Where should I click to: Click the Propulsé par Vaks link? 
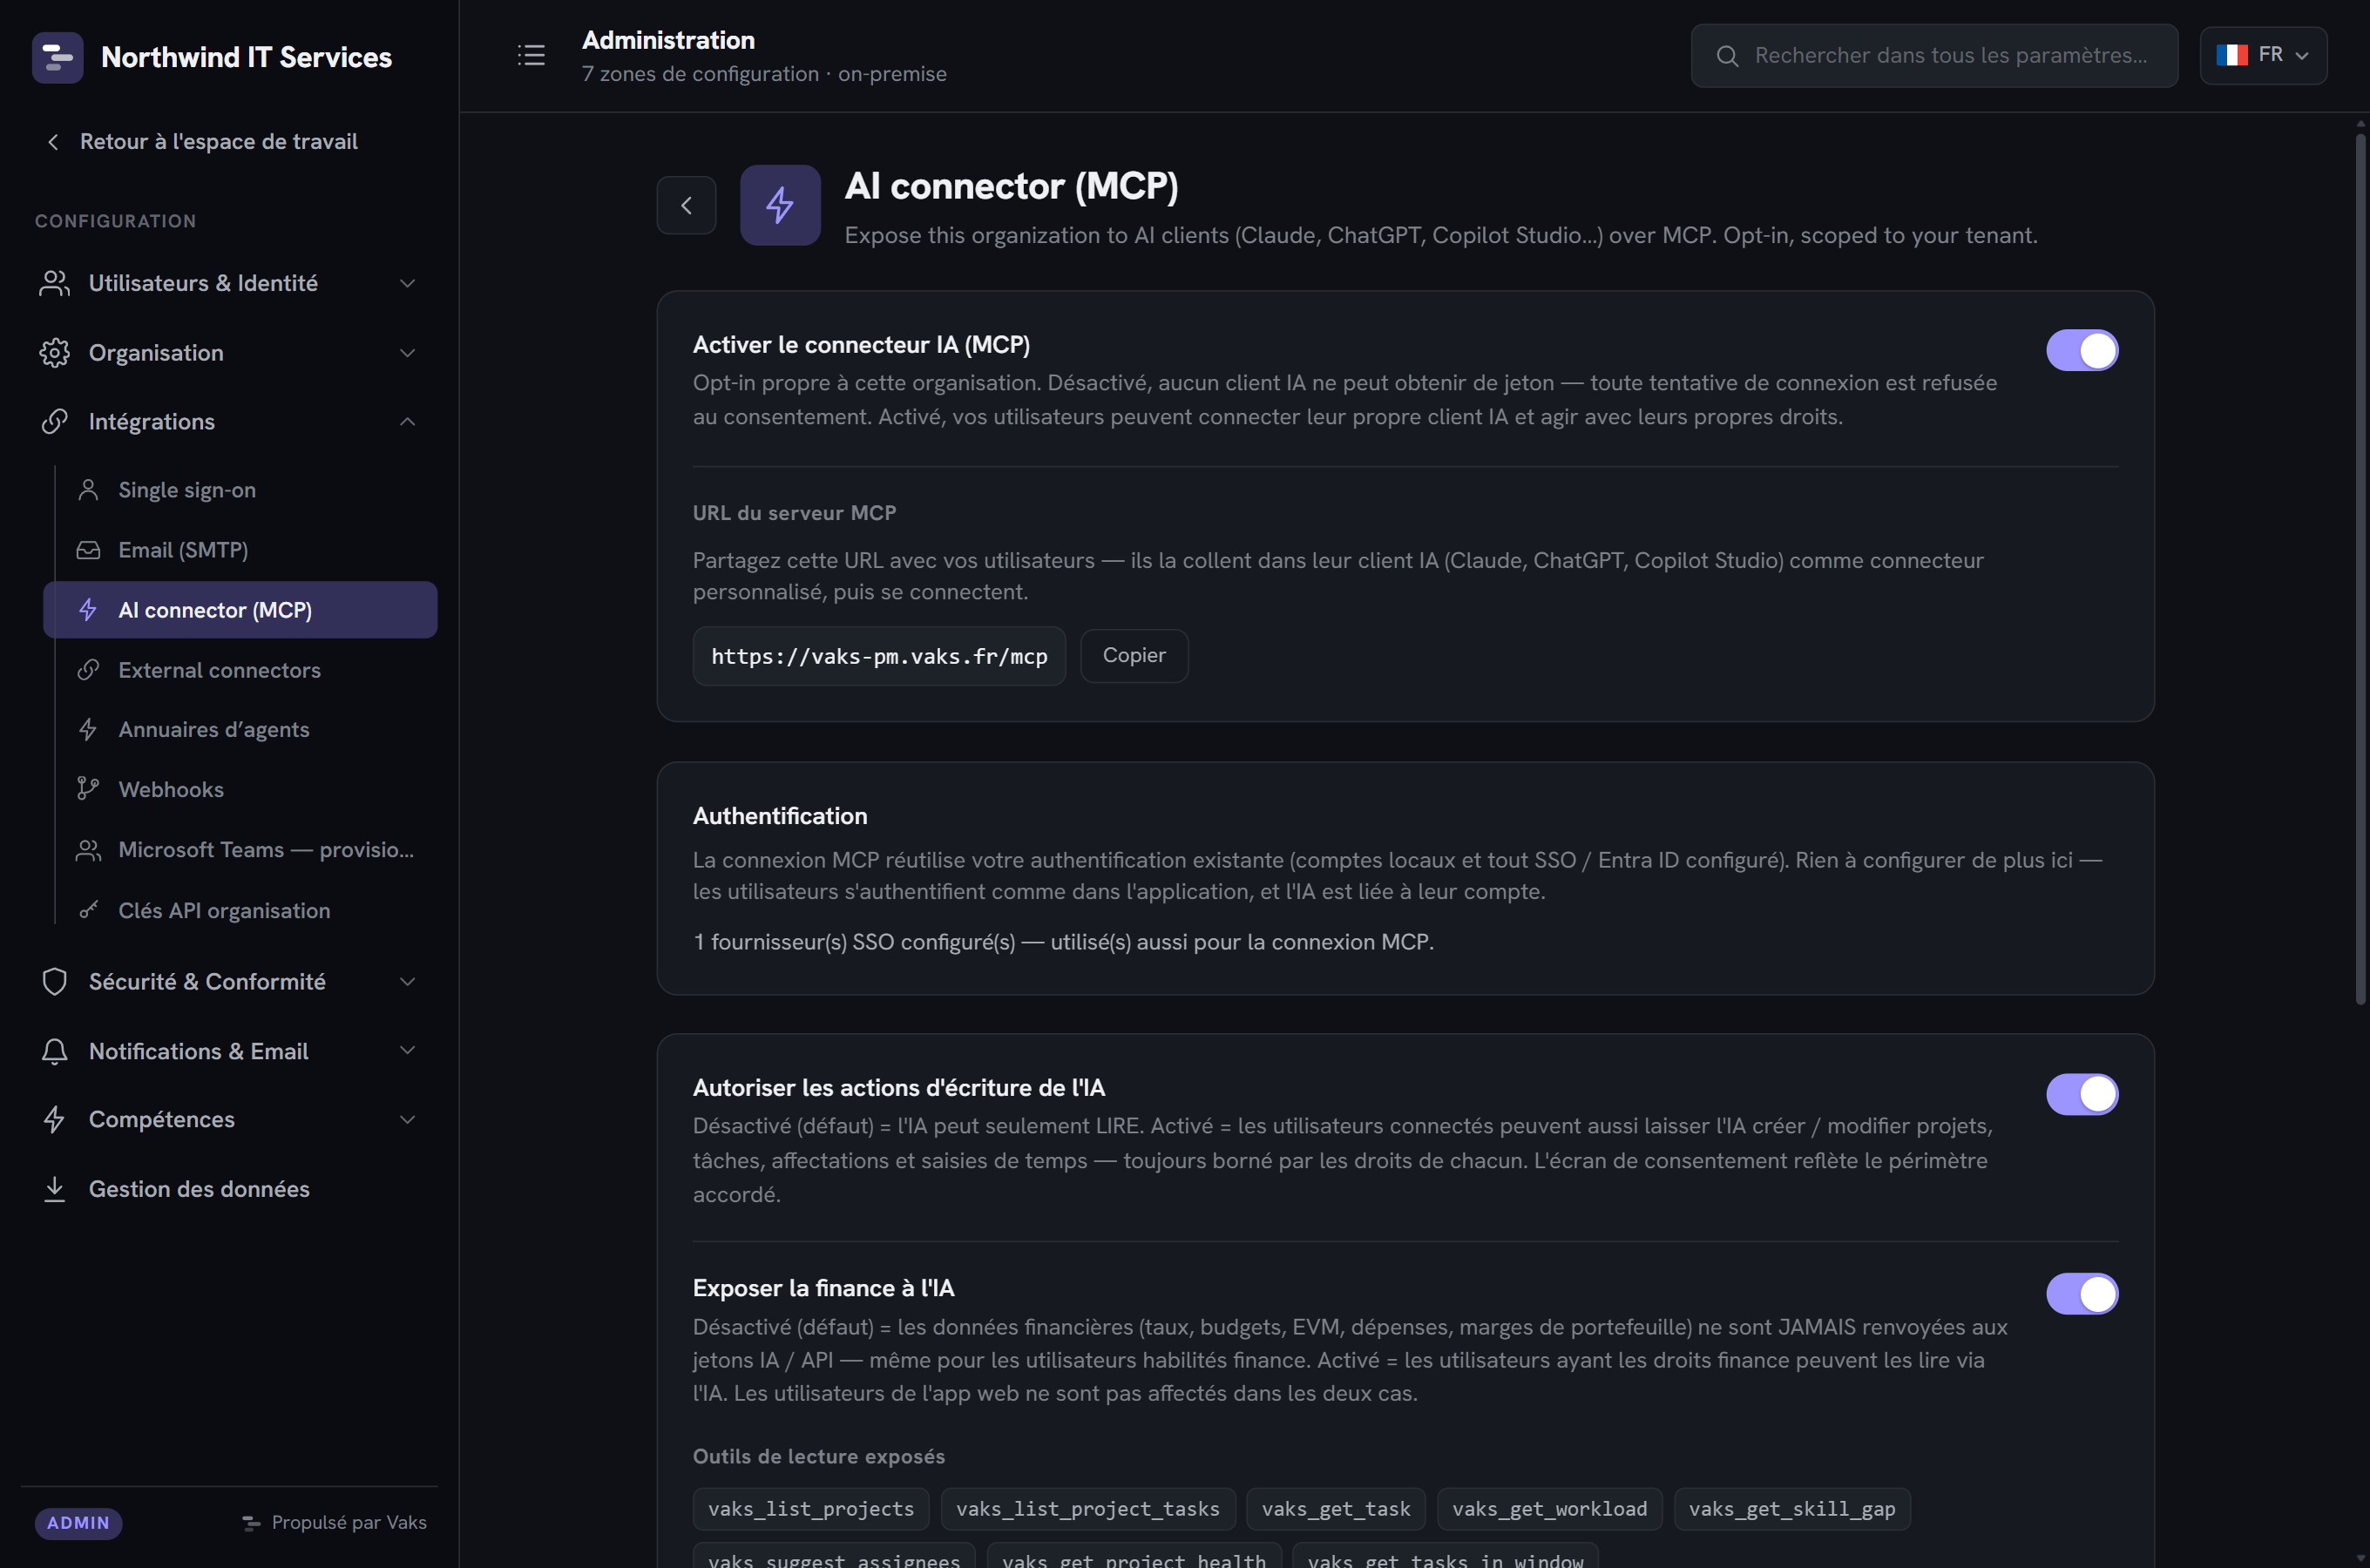click(x=334, y=1523)
